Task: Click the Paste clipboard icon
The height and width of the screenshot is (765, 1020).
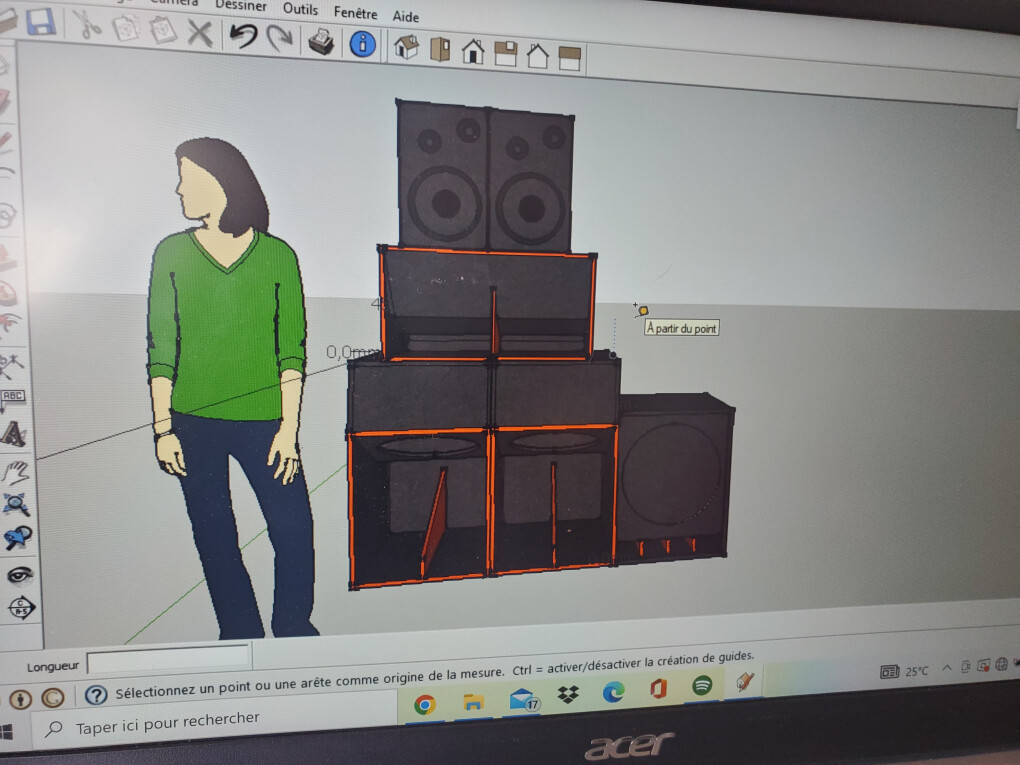Action: [162, 30]
